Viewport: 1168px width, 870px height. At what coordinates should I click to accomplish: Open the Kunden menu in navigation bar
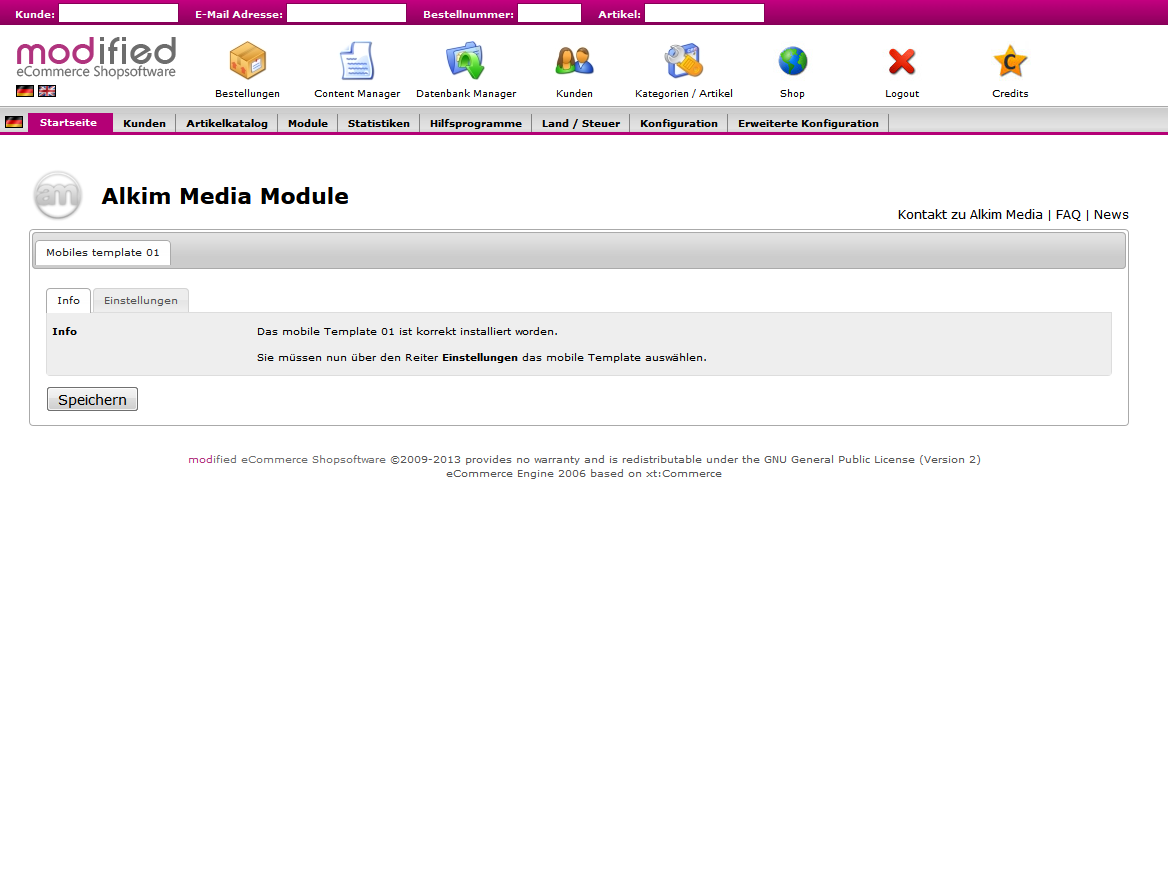145,124
